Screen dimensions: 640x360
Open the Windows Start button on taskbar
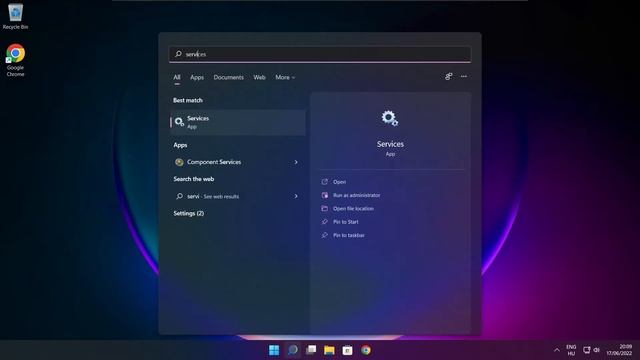pyautogui.click(x=274, y=350)
